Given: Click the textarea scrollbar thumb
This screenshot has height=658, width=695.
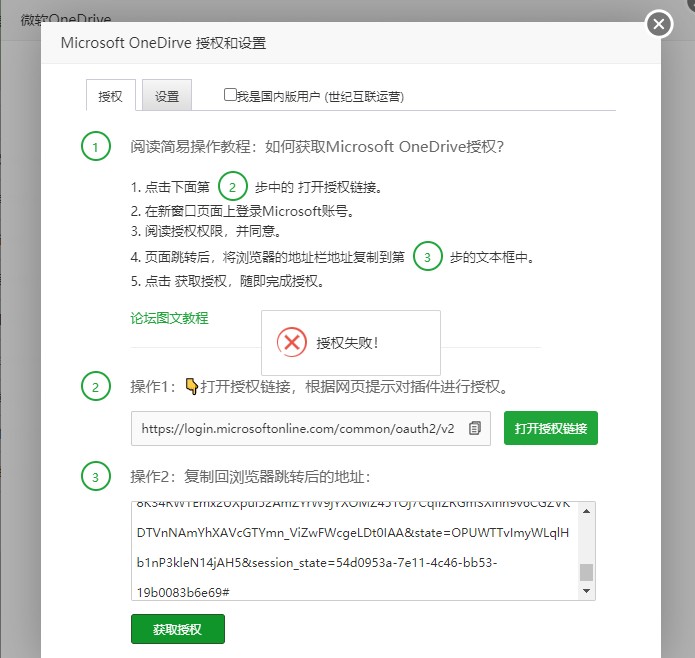Looking at the screenshot, I should tap(586, 572).
